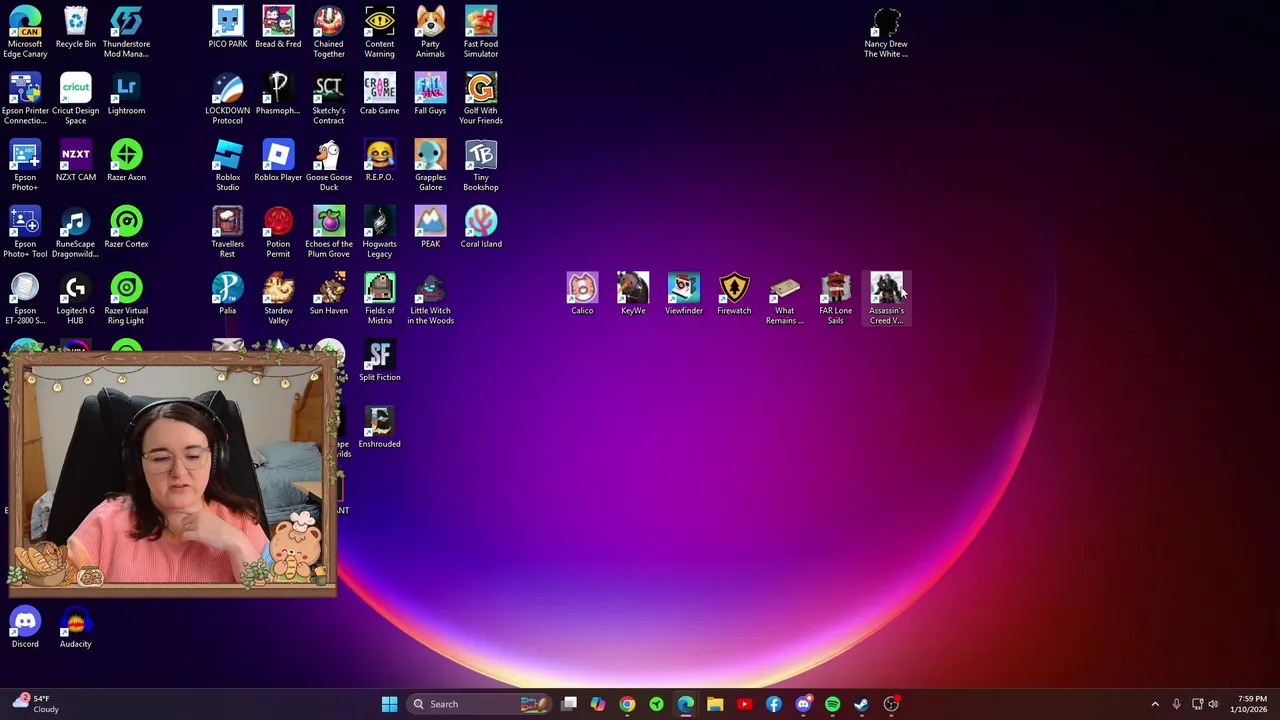Open the Lightroom desktop shortcut
This screenshot has width=1280, height=720.
[x=126, y=94]
